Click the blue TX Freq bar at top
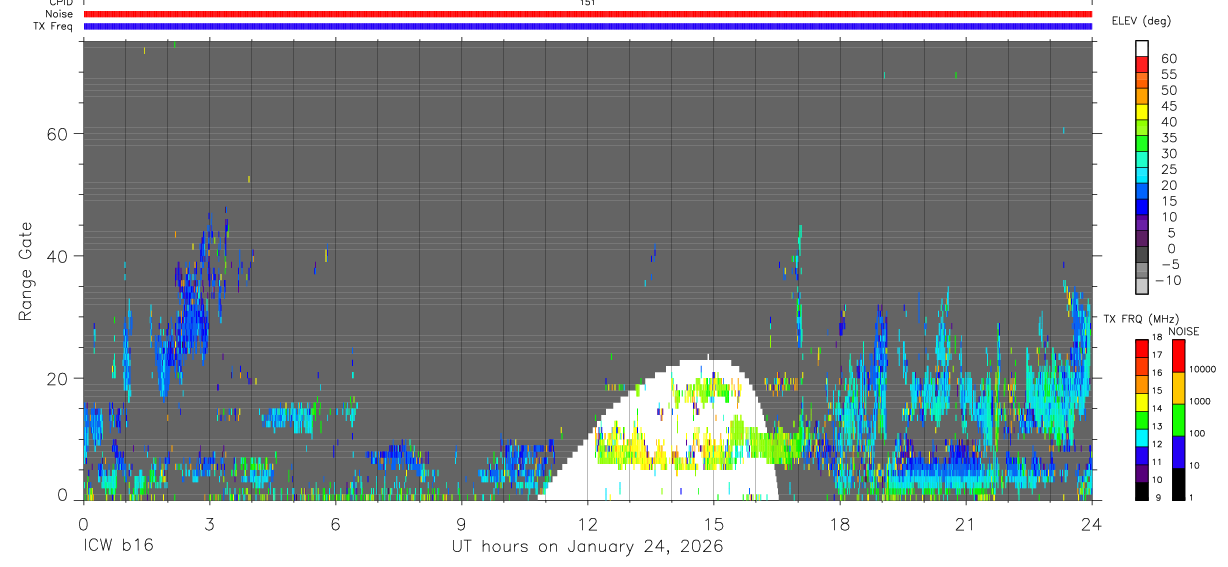This screenshot has width=1228, height=567. pos(588,26)
